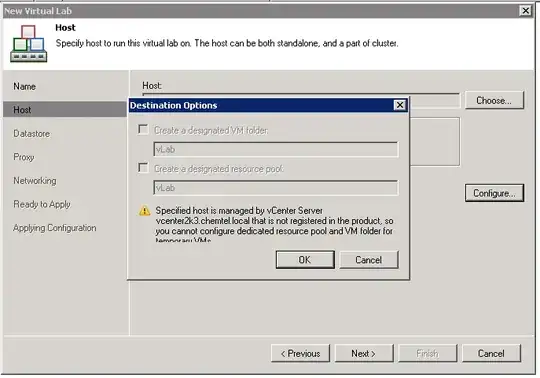Close the Destination Options dialog
This screenshot has height=378, width=540.
coord(399,105)
